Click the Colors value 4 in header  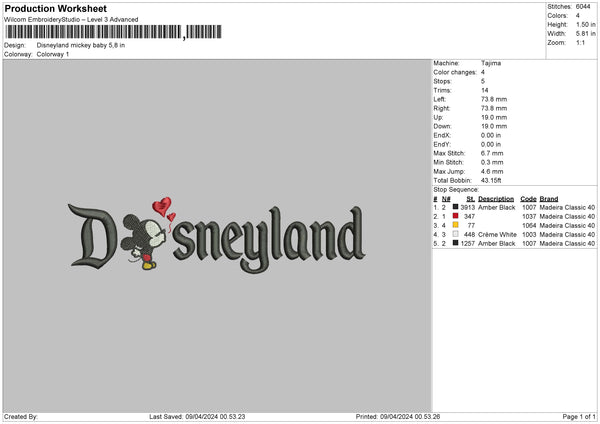(x=578, y=16)
